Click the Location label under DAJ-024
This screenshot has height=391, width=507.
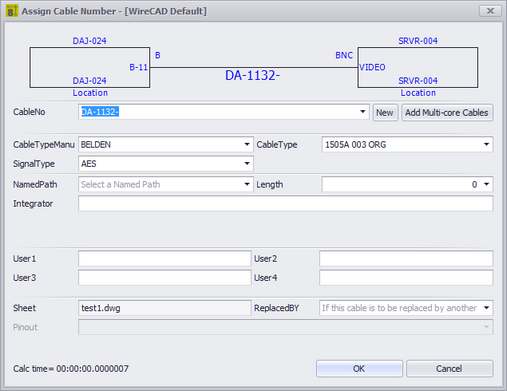(x=90, y=93)
